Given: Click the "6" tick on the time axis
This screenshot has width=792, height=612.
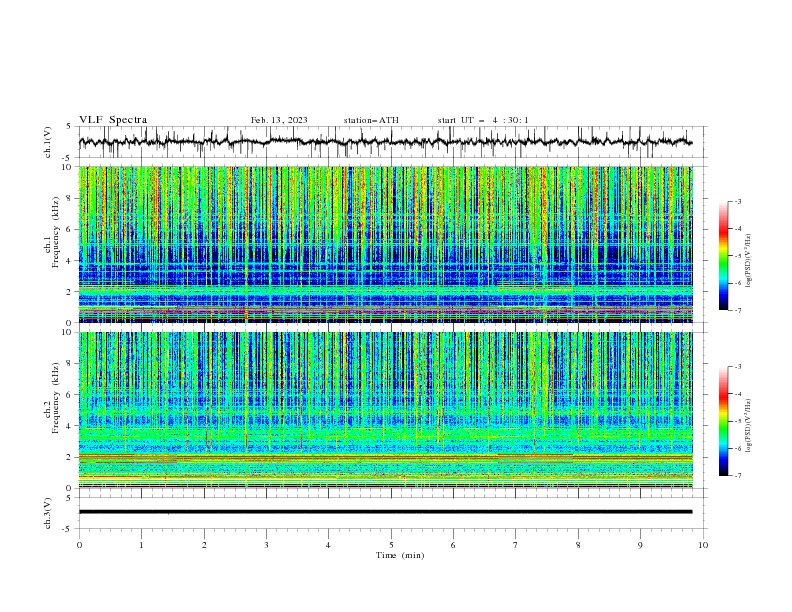Looking at the screenshot, I should (x=453, y=545).
